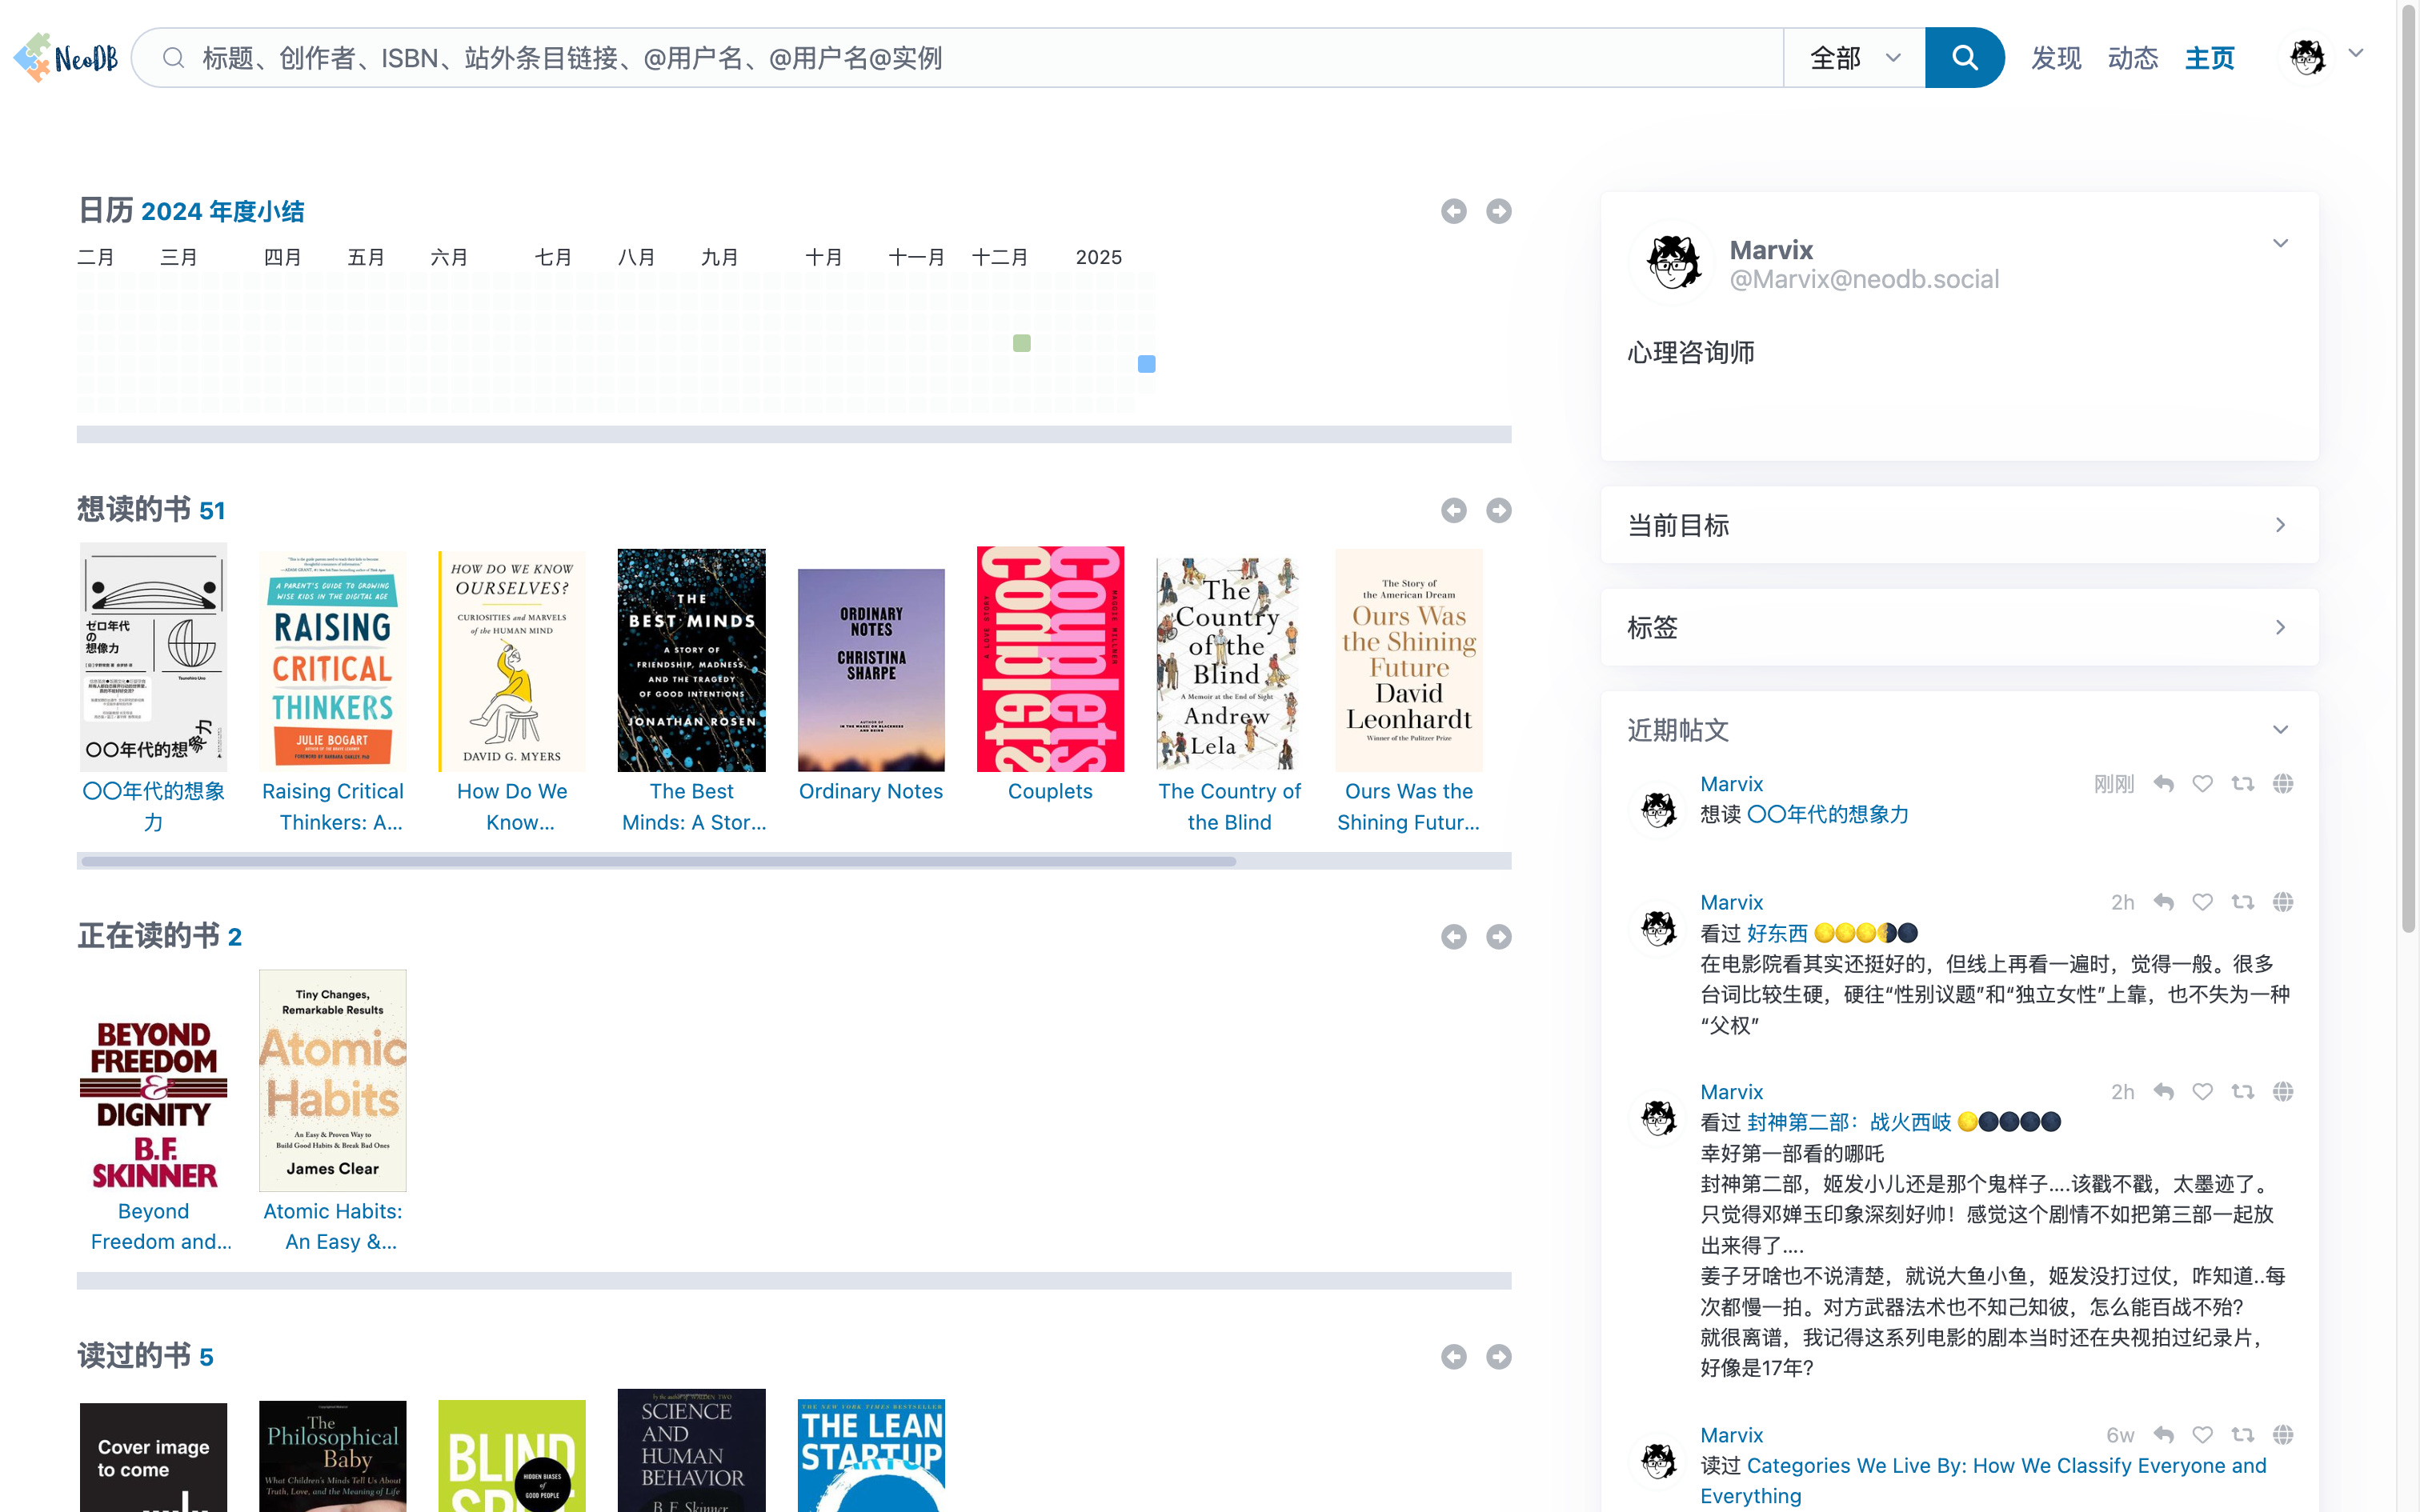Go to 发现 page
The image size is (2420, 1512).
point(2055,58)
